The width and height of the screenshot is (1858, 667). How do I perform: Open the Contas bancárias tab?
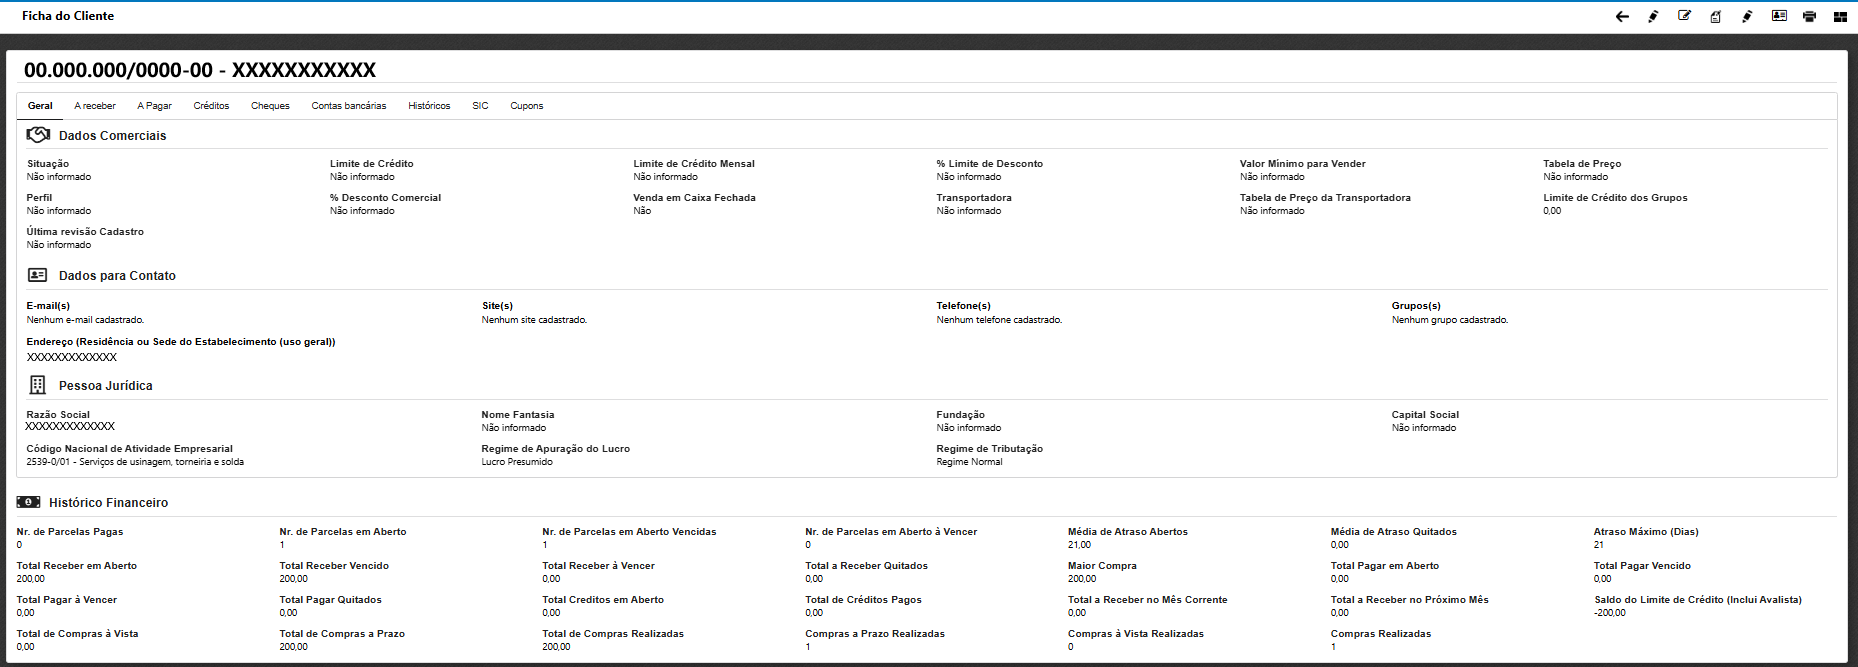[348, 106]
